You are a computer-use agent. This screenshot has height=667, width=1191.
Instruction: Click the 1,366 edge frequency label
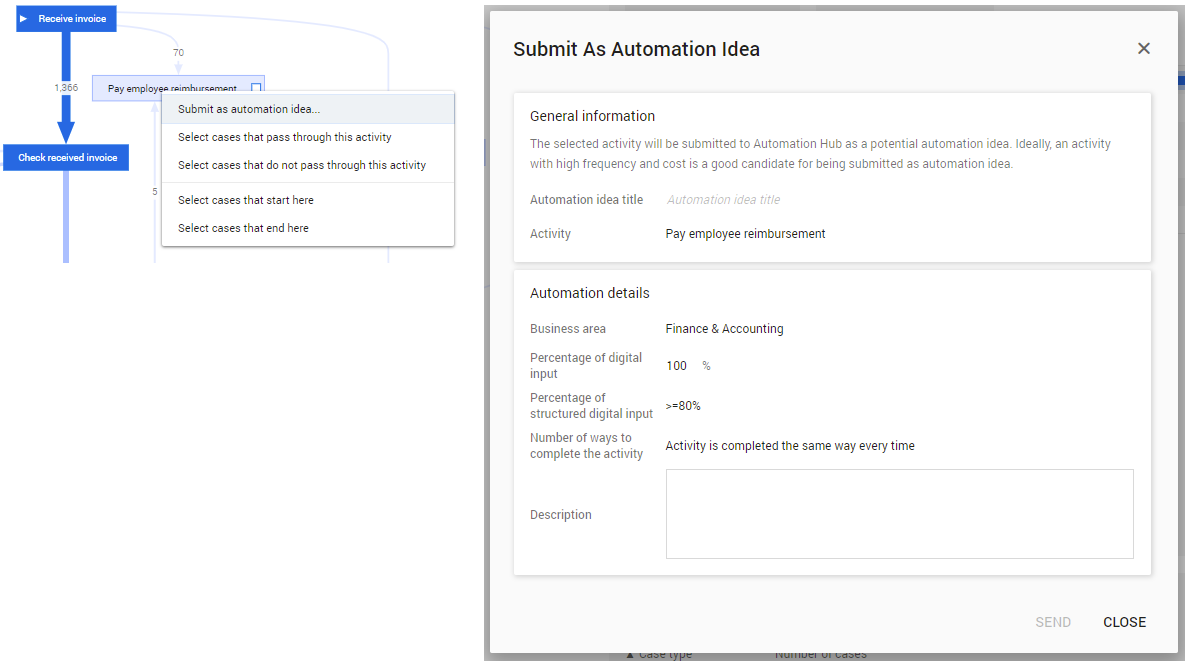pos(66,88)
